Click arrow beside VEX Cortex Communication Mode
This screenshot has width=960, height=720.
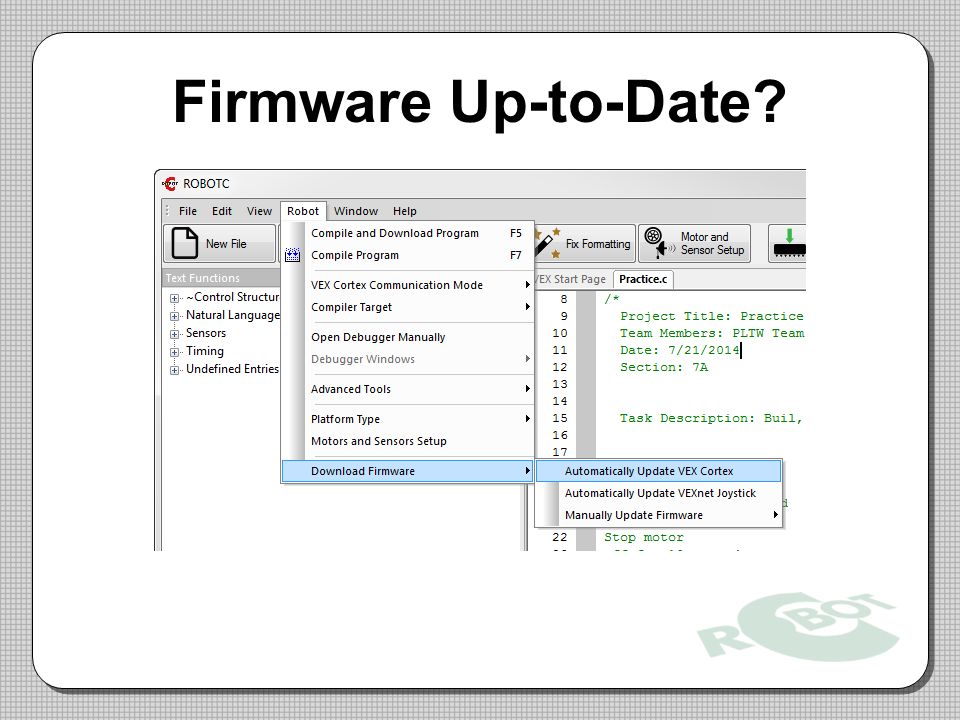click(527, 285)
